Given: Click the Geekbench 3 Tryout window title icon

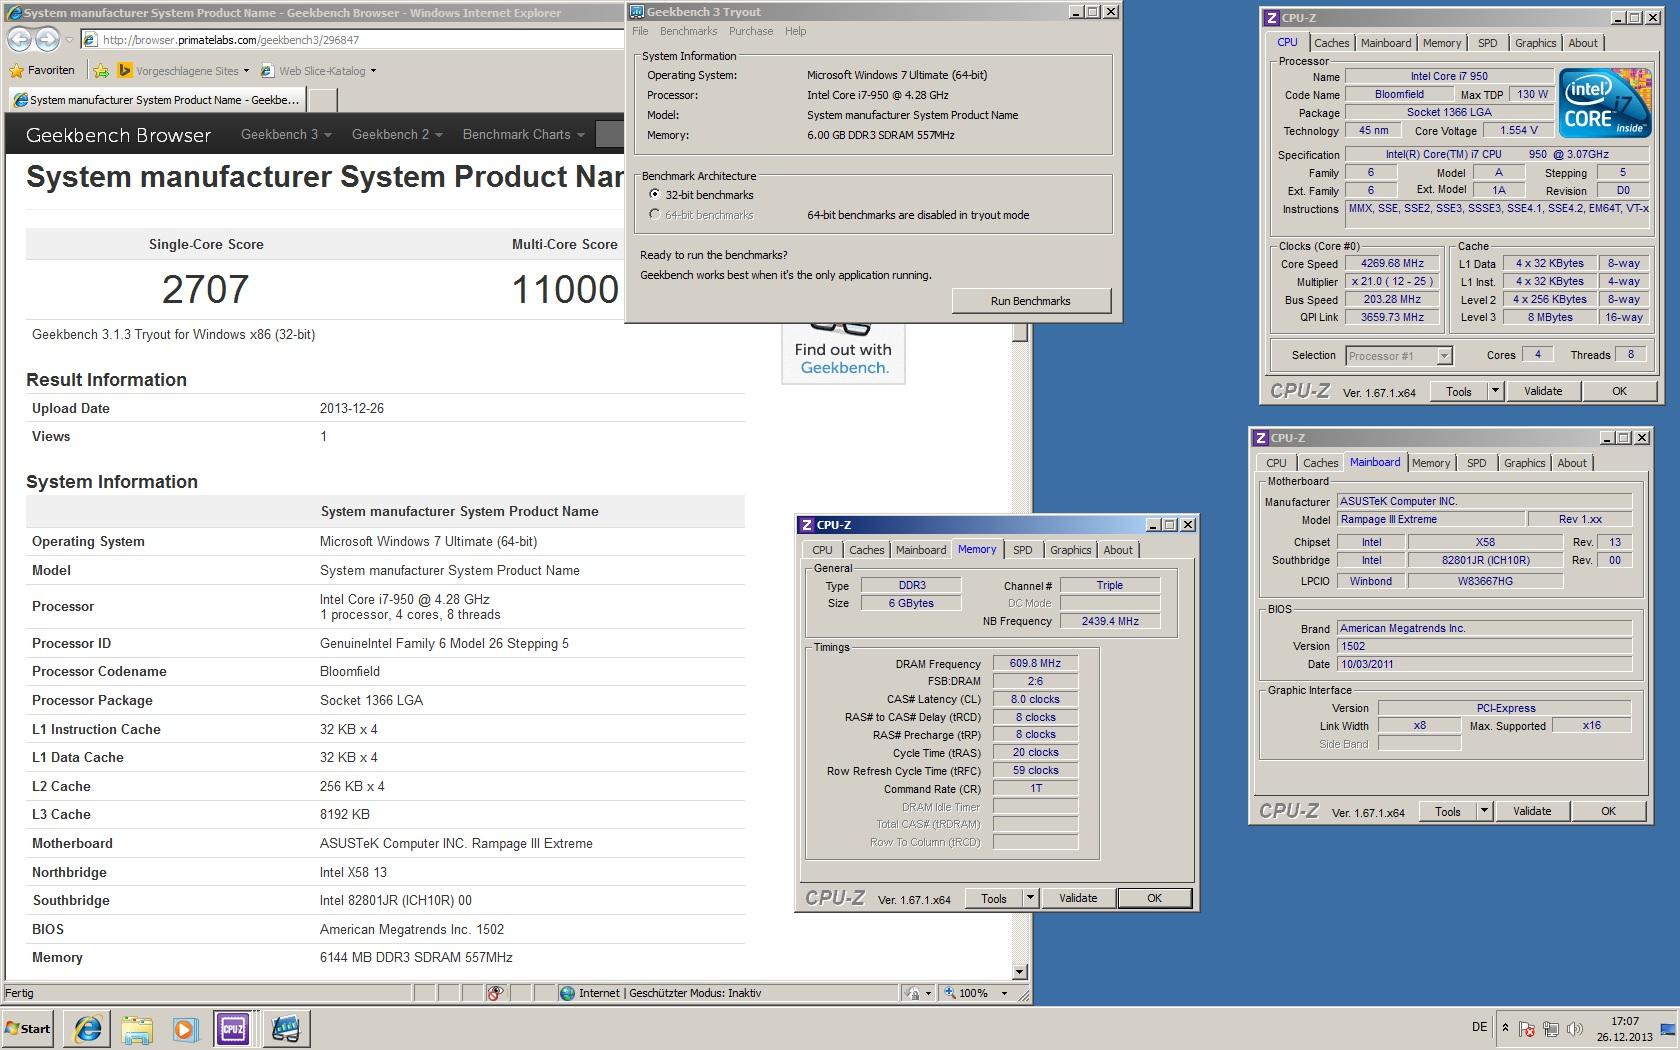Looking at the screenshot, I should pyautogui.click(x=636, y=12).
